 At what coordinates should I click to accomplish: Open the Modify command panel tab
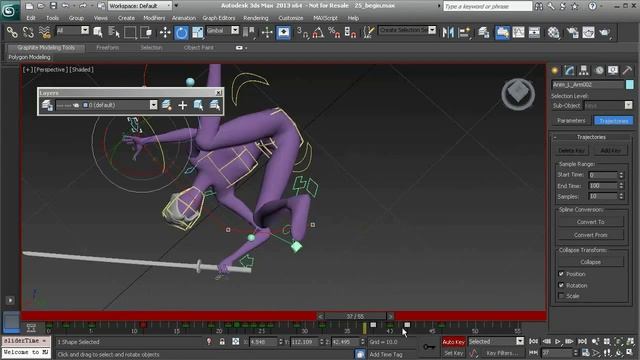[569, 70]
